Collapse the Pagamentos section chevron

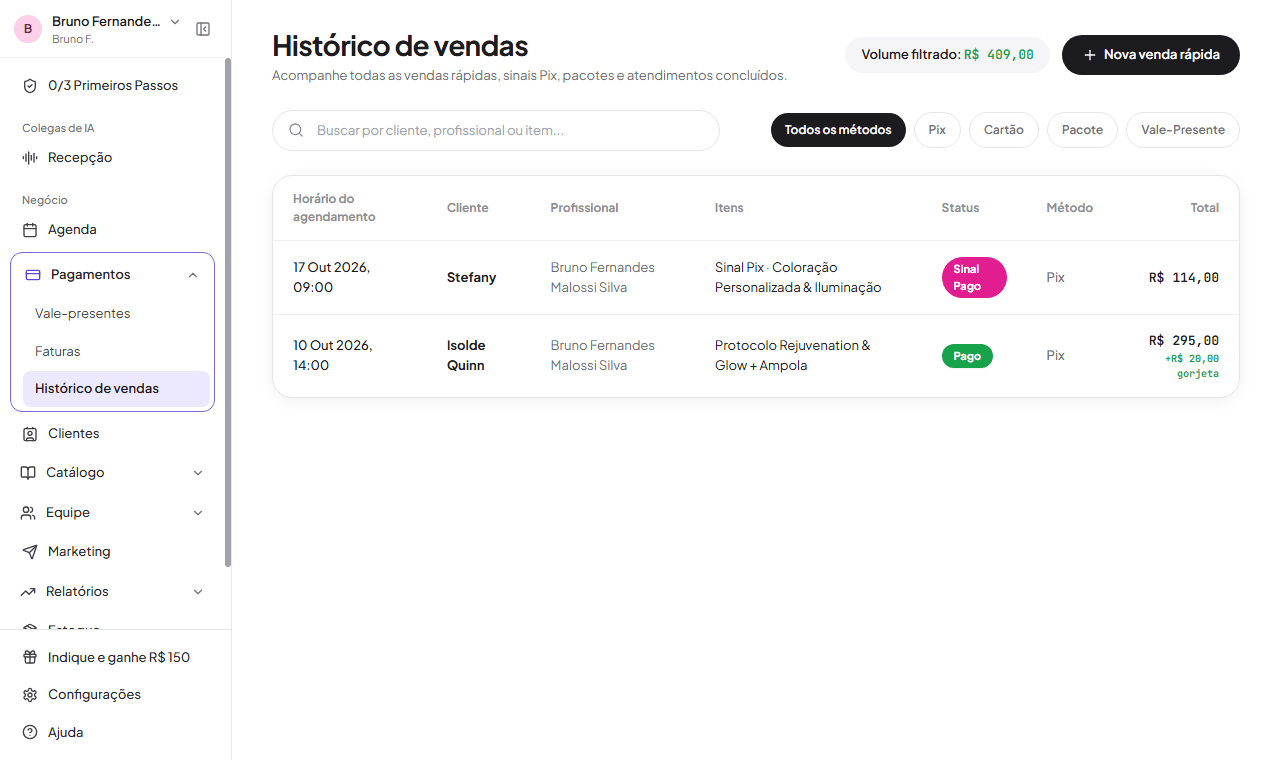[x=193, y=275]
